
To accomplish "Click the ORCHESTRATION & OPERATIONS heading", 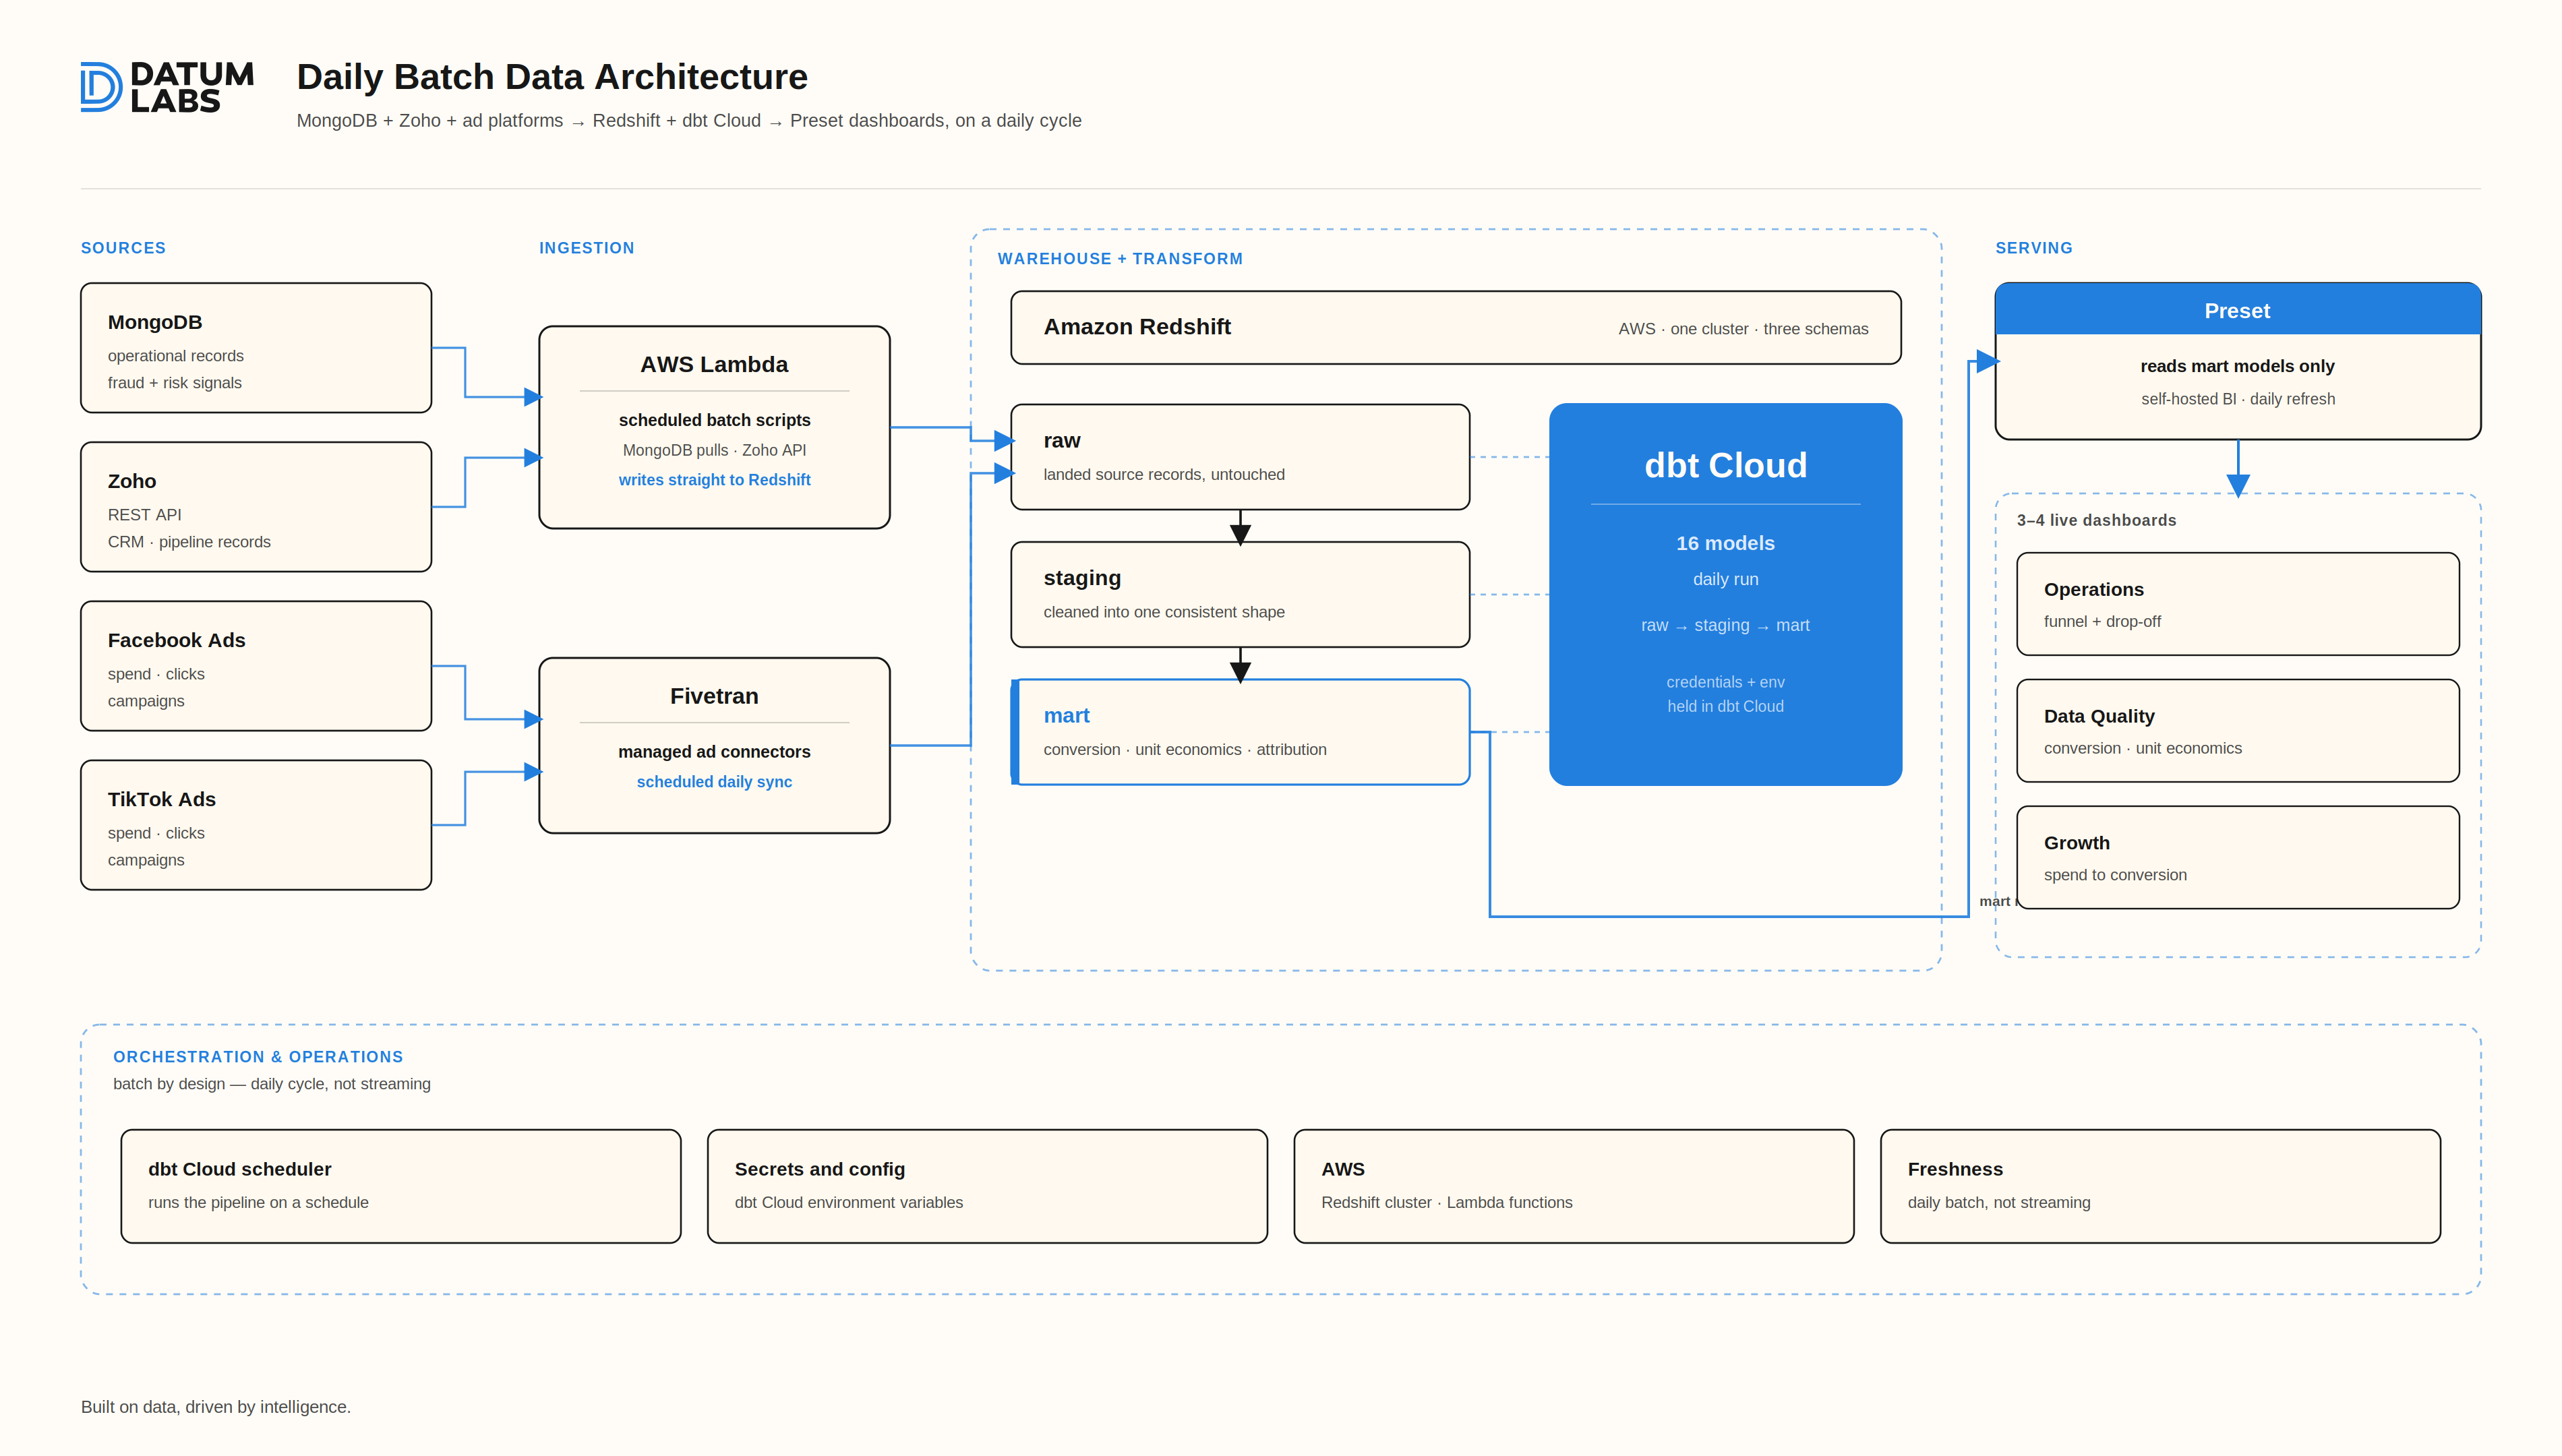I will [258, 1057].
